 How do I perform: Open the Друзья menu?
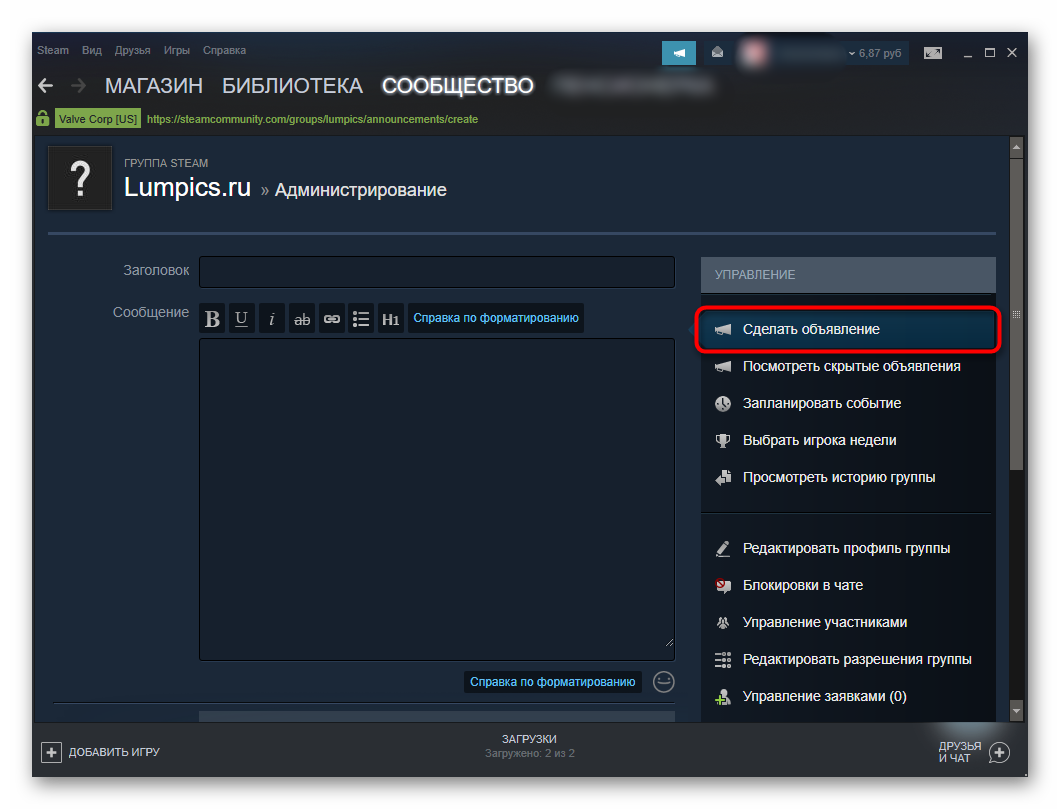132,50
